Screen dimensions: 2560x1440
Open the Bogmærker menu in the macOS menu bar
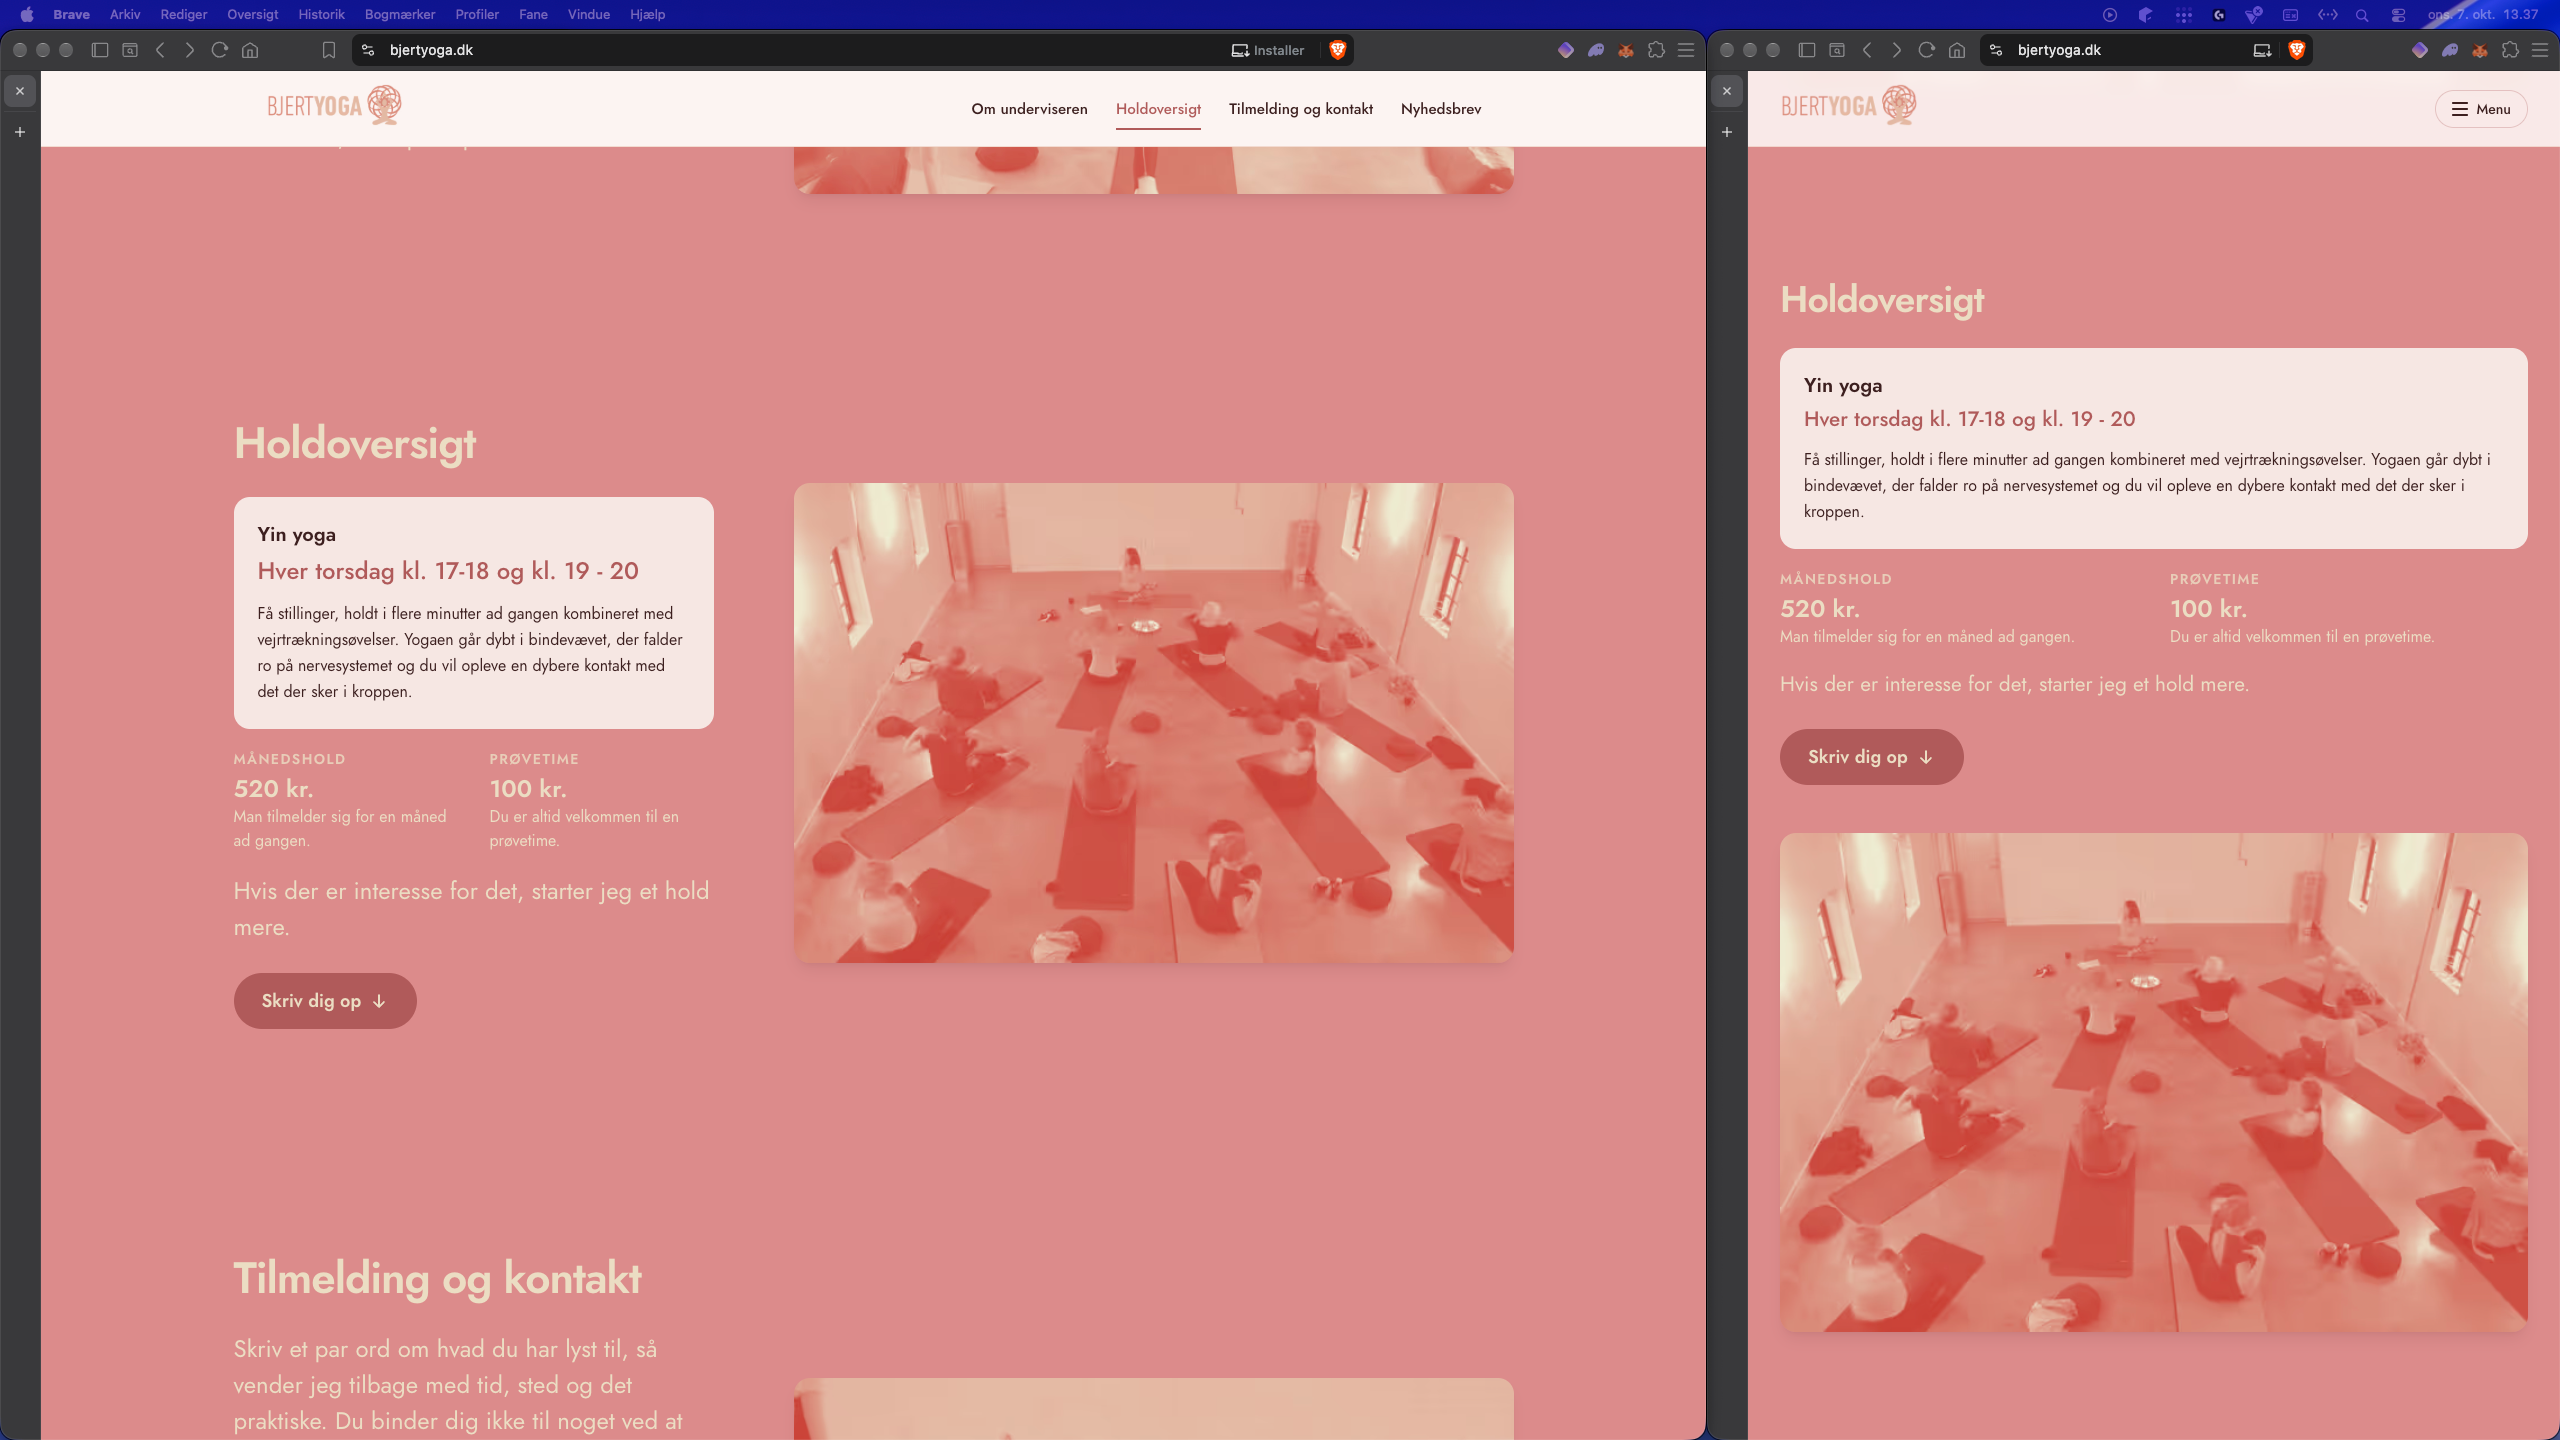[400, 14]
